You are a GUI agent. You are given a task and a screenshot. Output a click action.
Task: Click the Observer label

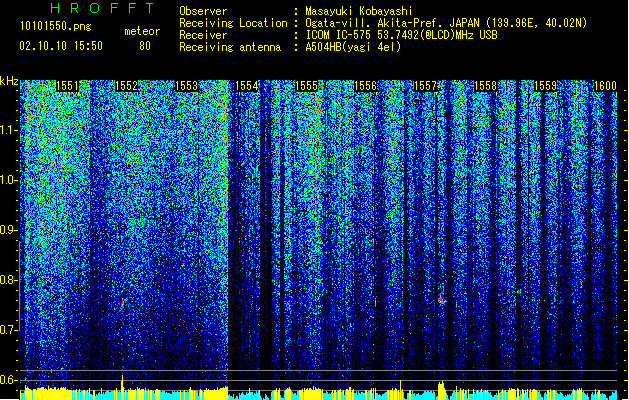pos(203,11)
